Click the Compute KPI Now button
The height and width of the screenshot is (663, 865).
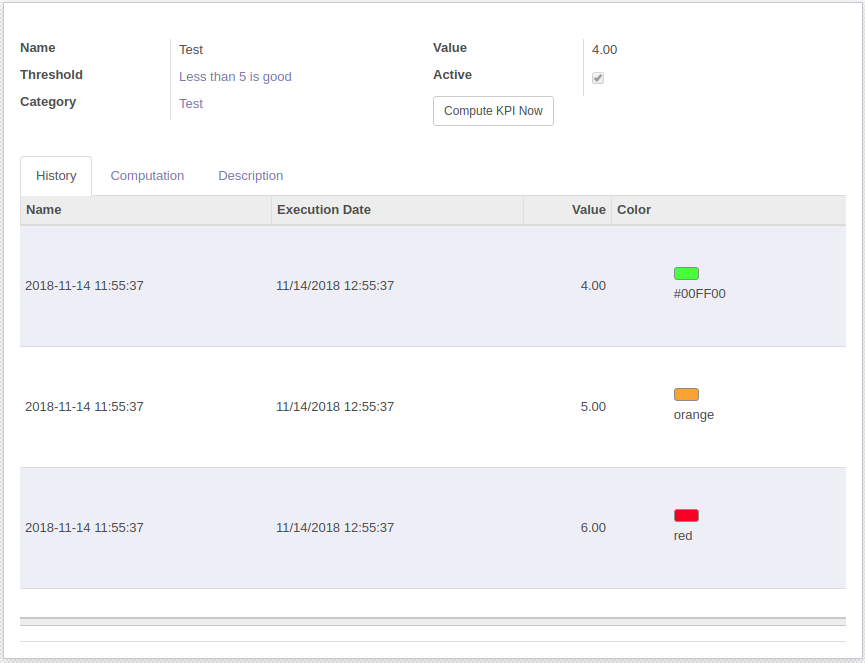click(x=493, y=111)
